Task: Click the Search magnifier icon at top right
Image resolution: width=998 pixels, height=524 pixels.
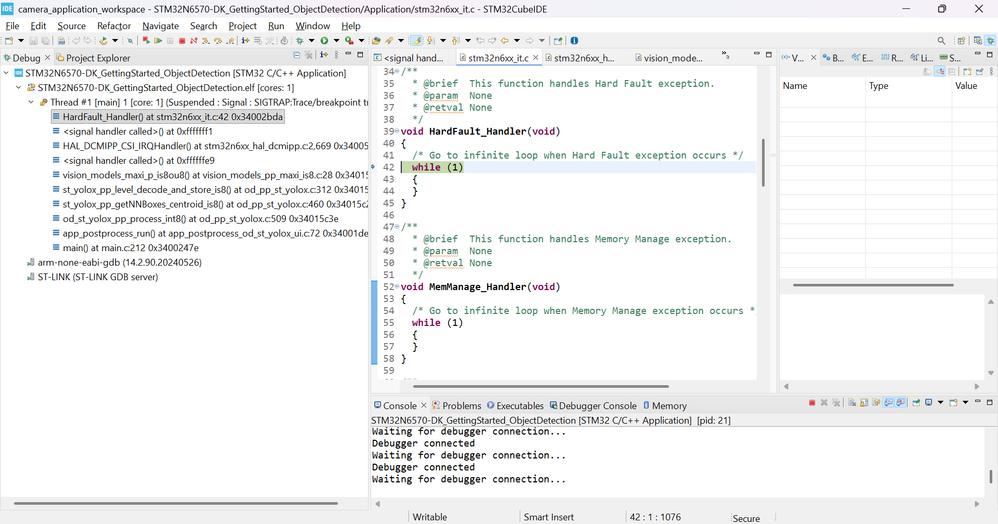Action: tap(941, 41)
